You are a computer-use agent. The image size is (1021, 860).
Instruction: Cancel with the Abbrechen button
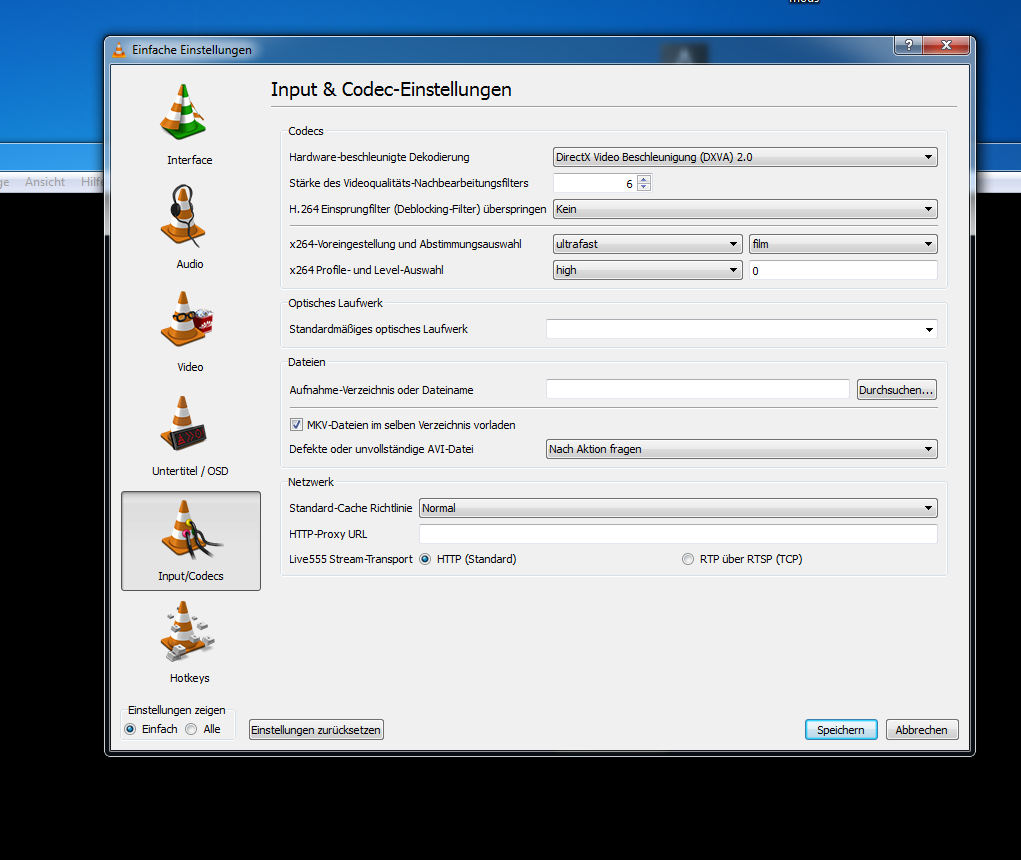point(921,730)
